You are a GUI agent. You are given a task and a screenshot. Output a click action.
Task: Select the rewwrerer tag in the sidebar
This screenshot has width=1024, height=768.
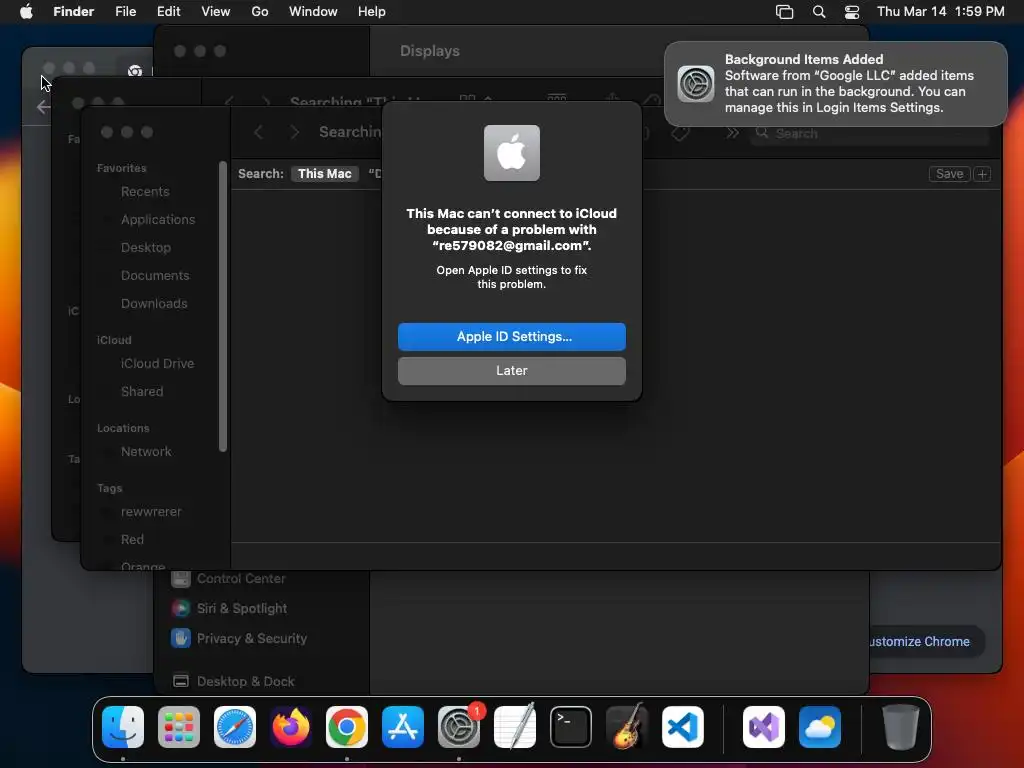point(151,511)
